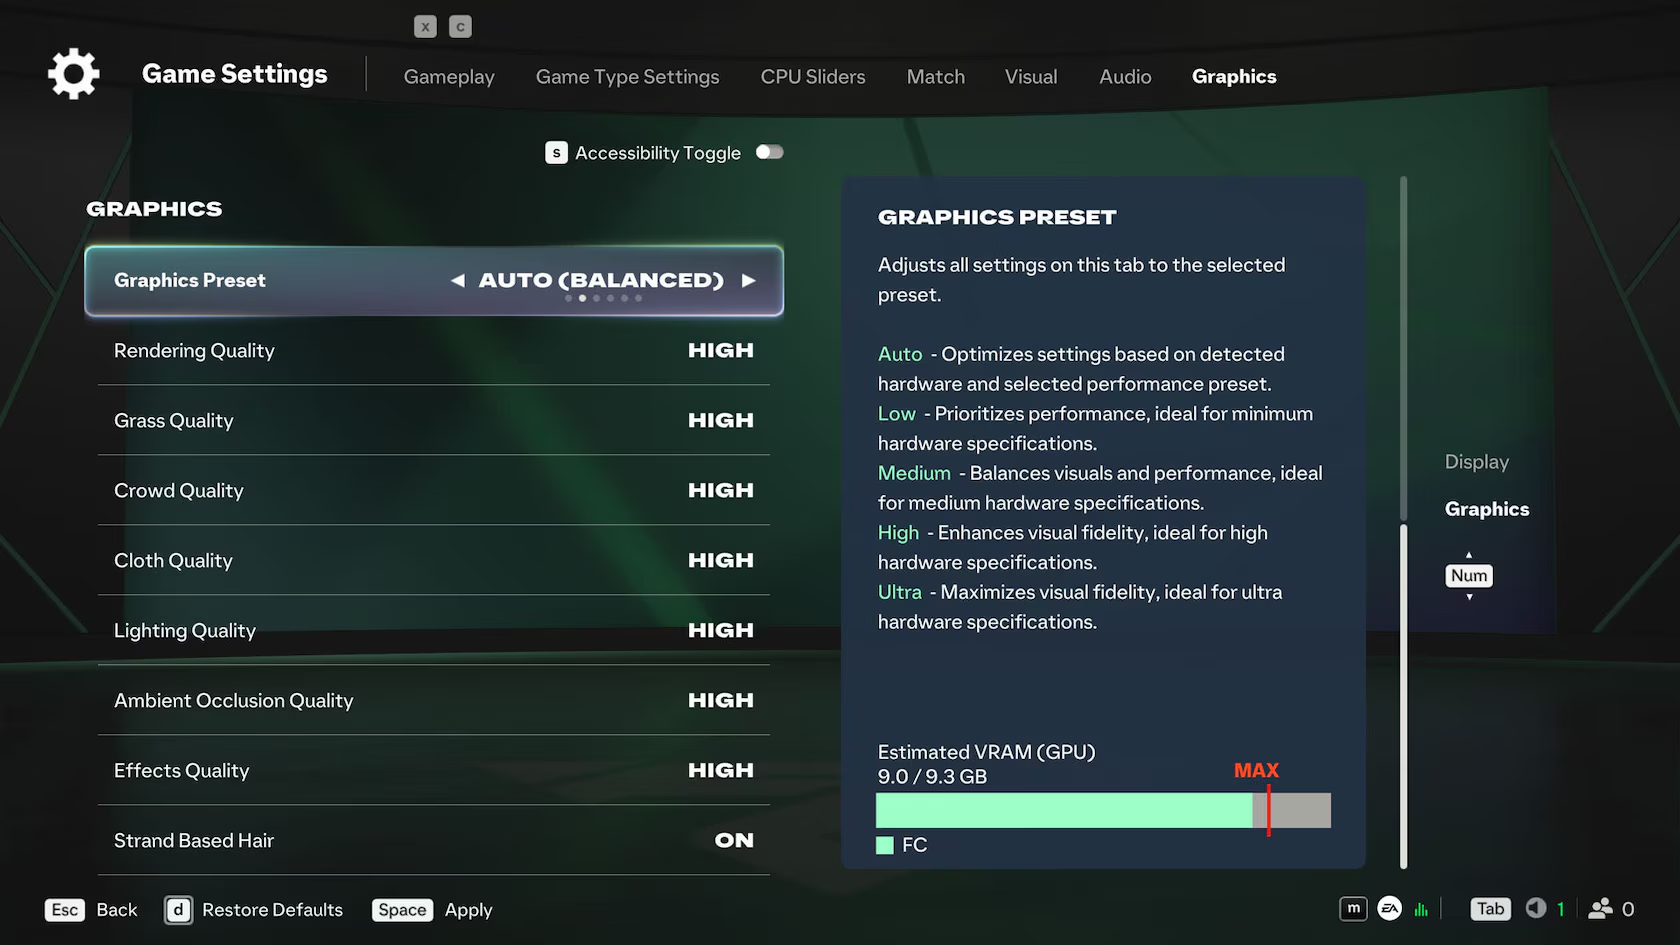
Task: Switch to the CPU Sliders tab
Action: pos(813,77)
